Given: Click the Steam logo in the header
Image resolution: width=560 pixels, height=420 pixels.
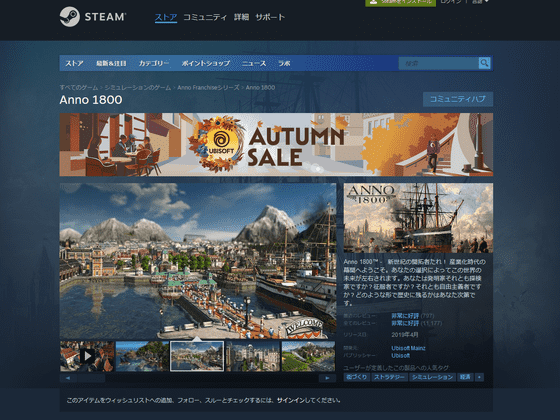Looking at the screenshot, I should 92,16.
